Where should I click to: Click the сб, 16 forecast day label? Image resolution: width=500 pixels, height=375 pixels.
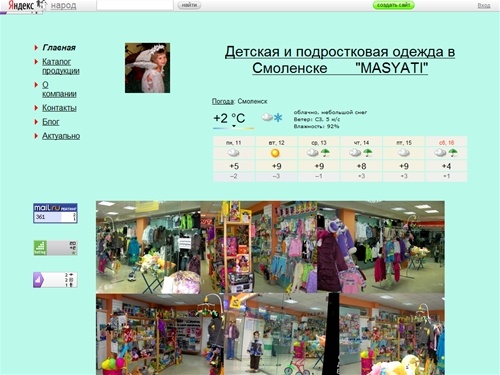(x=446, y=143)
